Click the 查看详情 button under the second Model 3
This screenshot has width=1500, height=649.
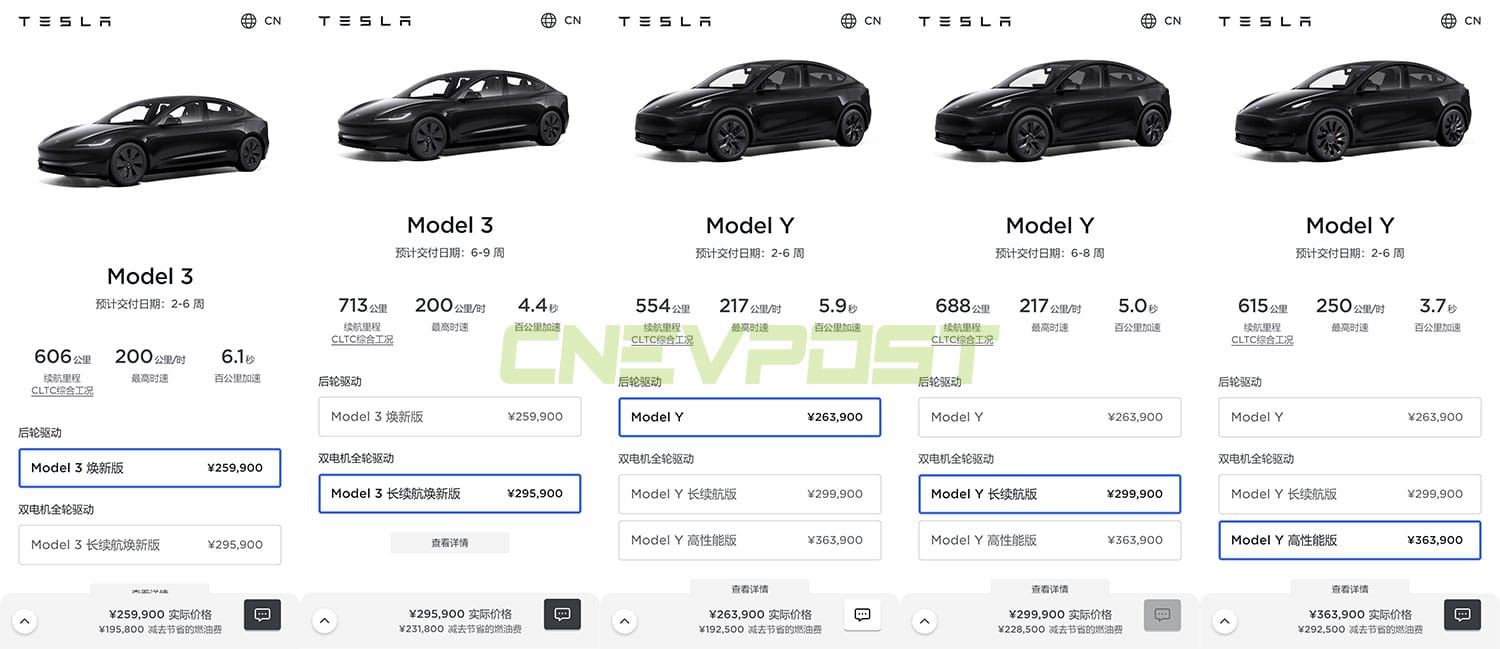pos(450,542)
